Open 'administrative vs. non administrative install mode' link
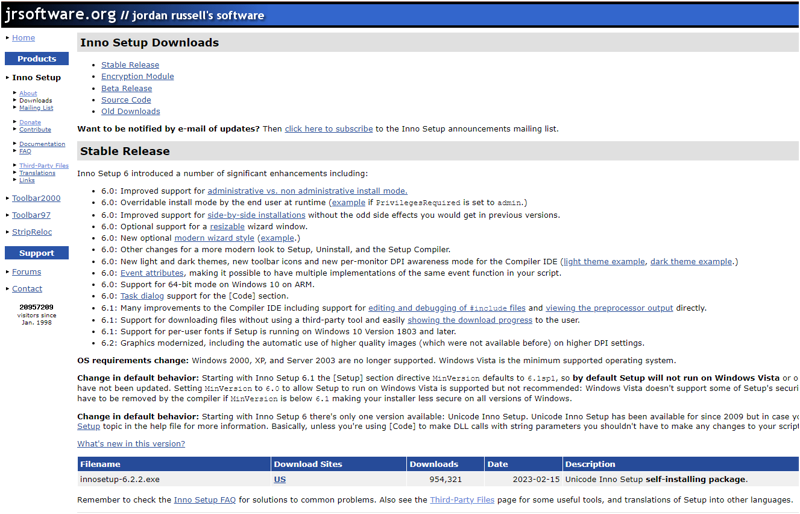Screen dimensions: 800x514 coord(308,191)
